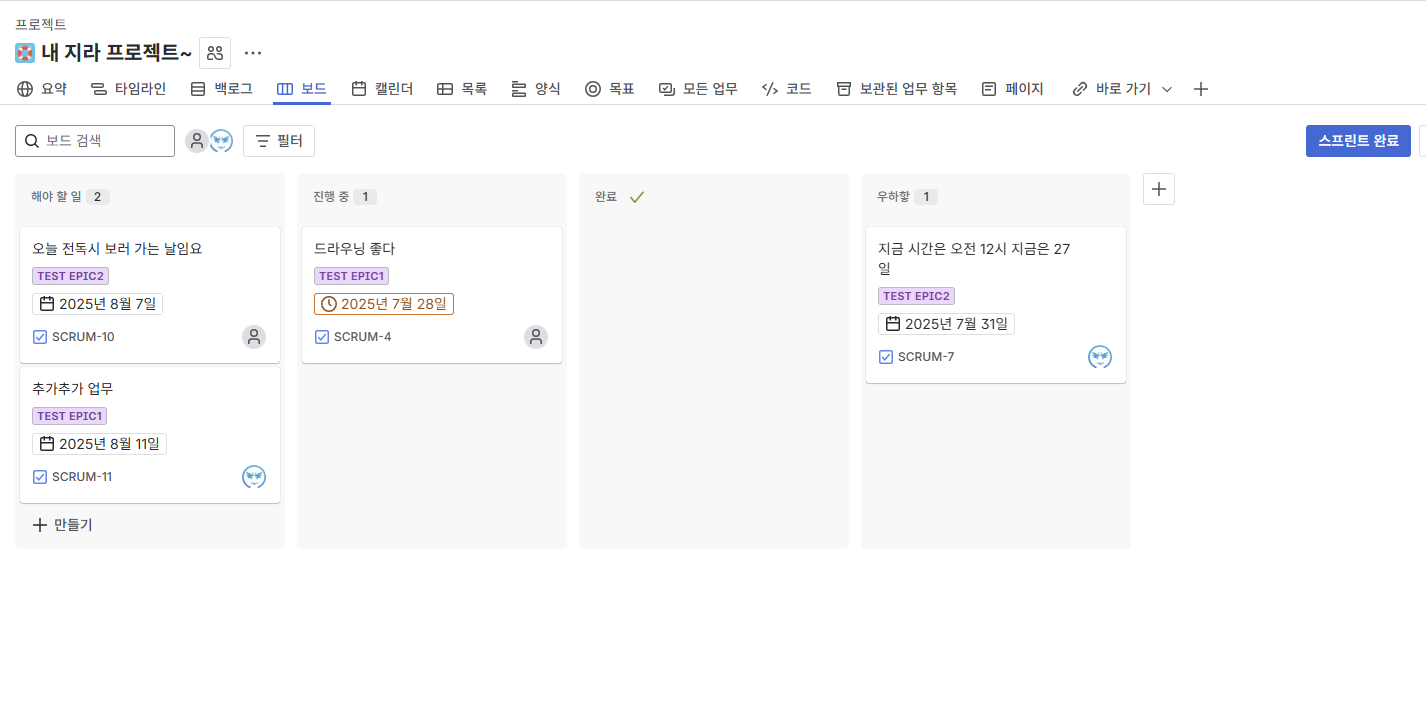Open the three-dot more actions menu
This screenshot has height=715, width=1426.
pos(253,53)
